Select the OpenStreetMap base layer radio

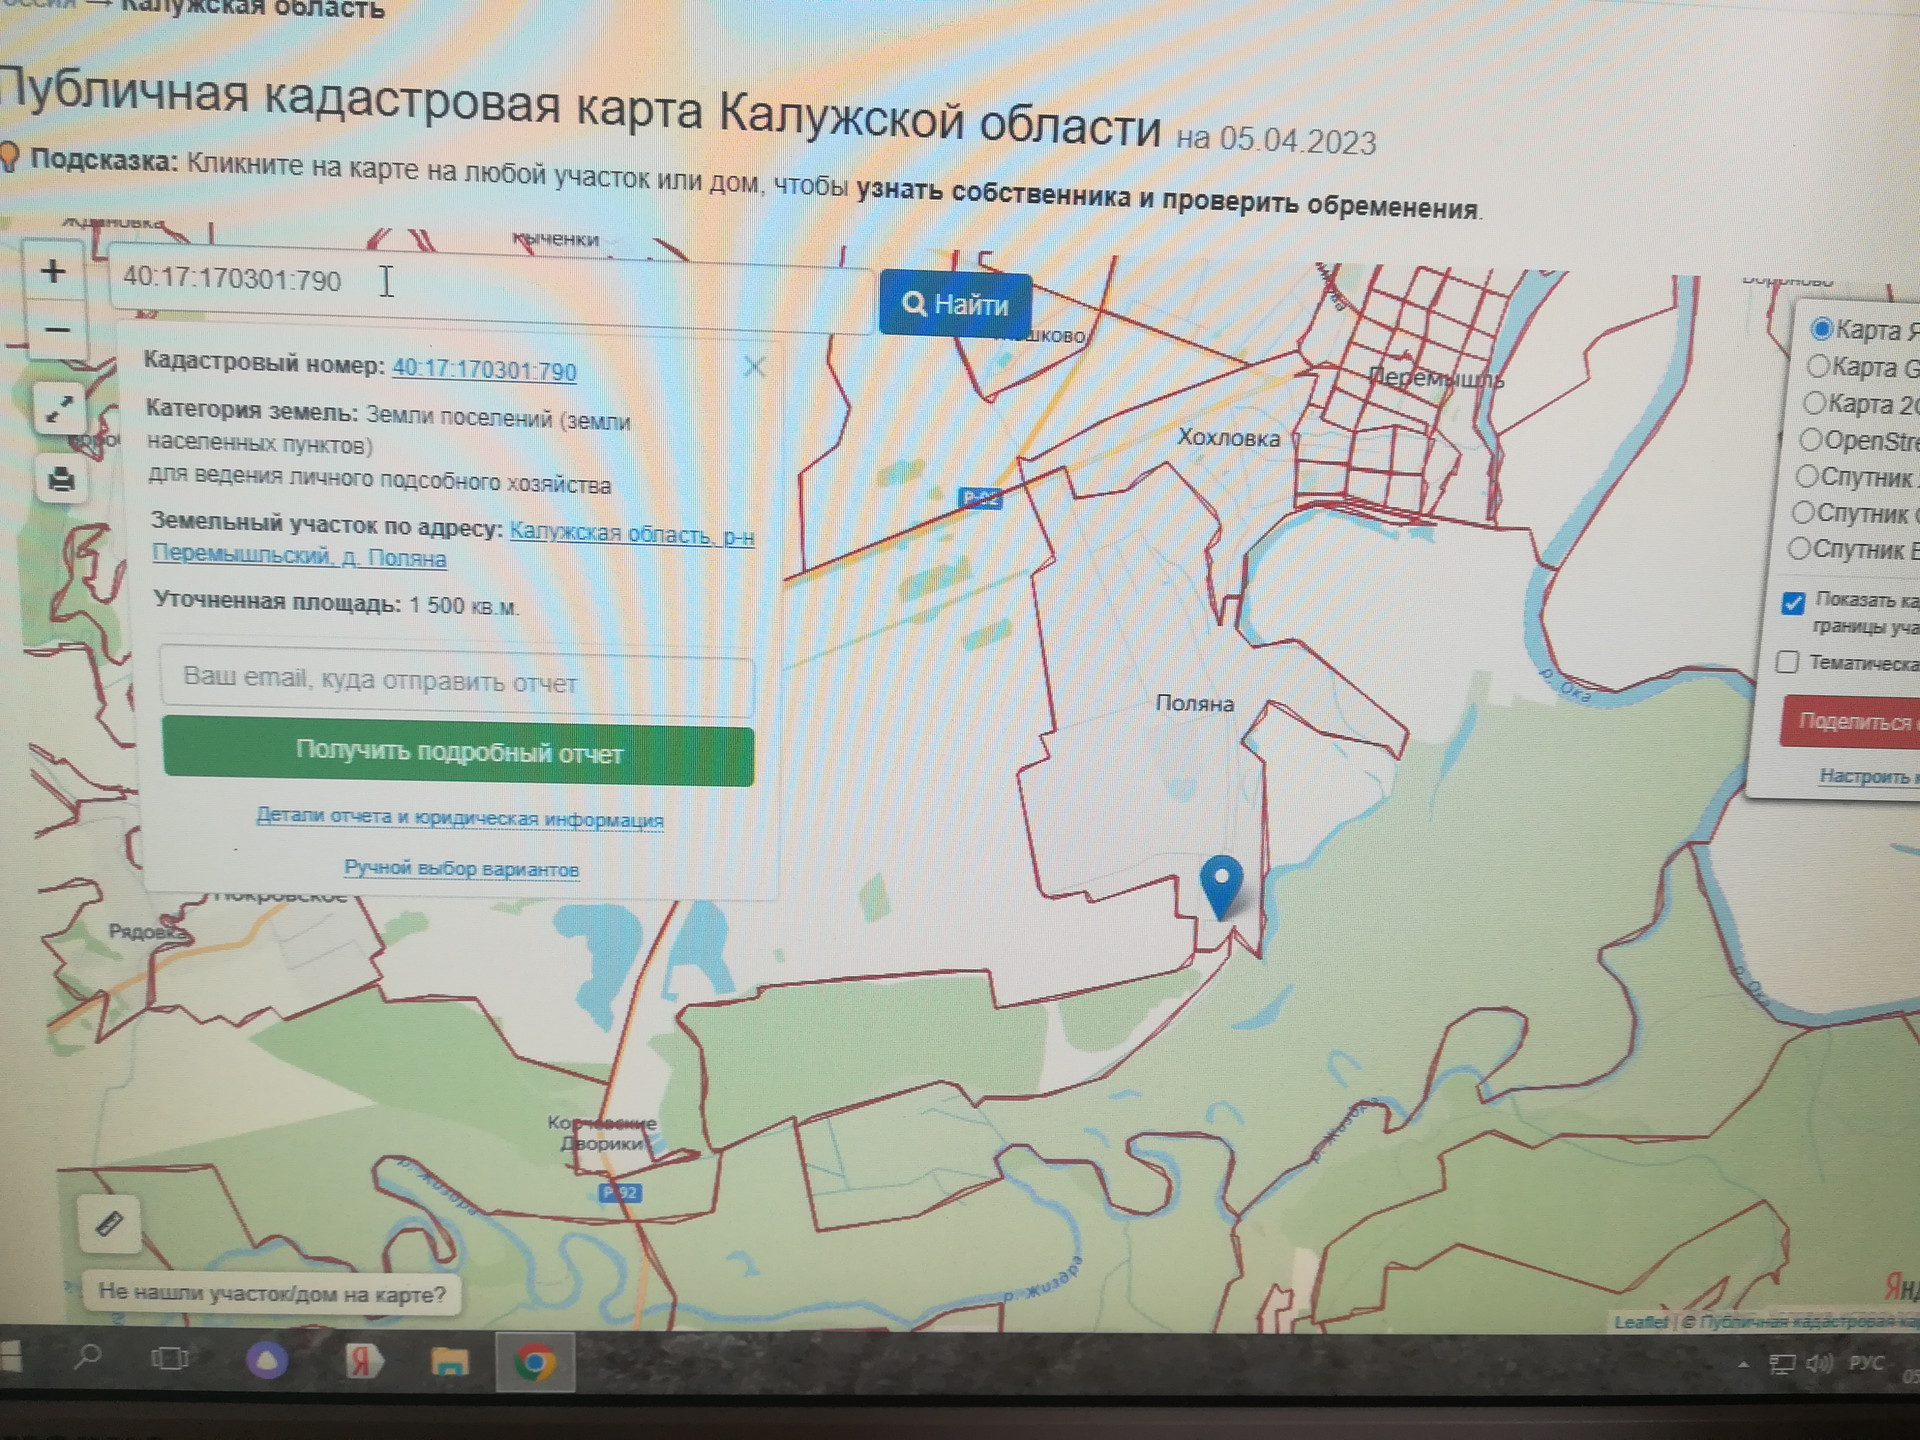pos(1811,440)
